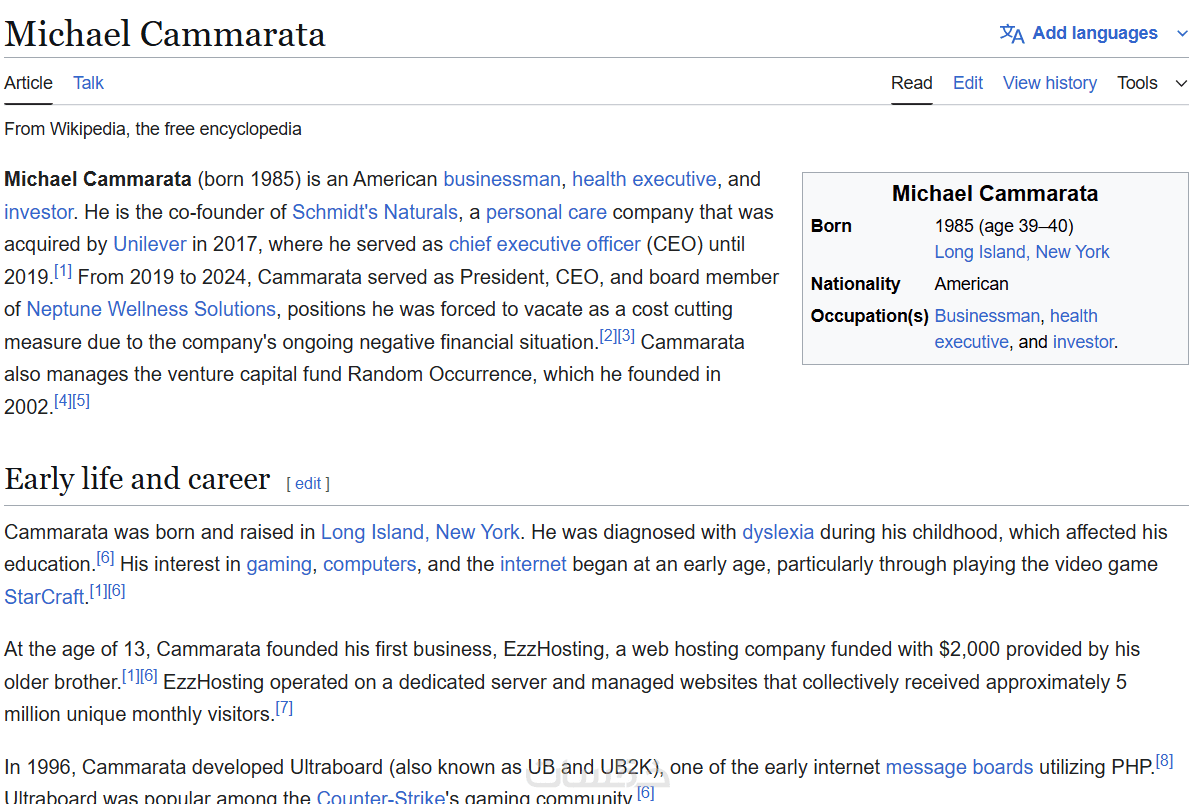Select the infobox title Michael Cammarata
Image resolution: width=1196 pixels, height=804 pixels.
pos(995,194)
